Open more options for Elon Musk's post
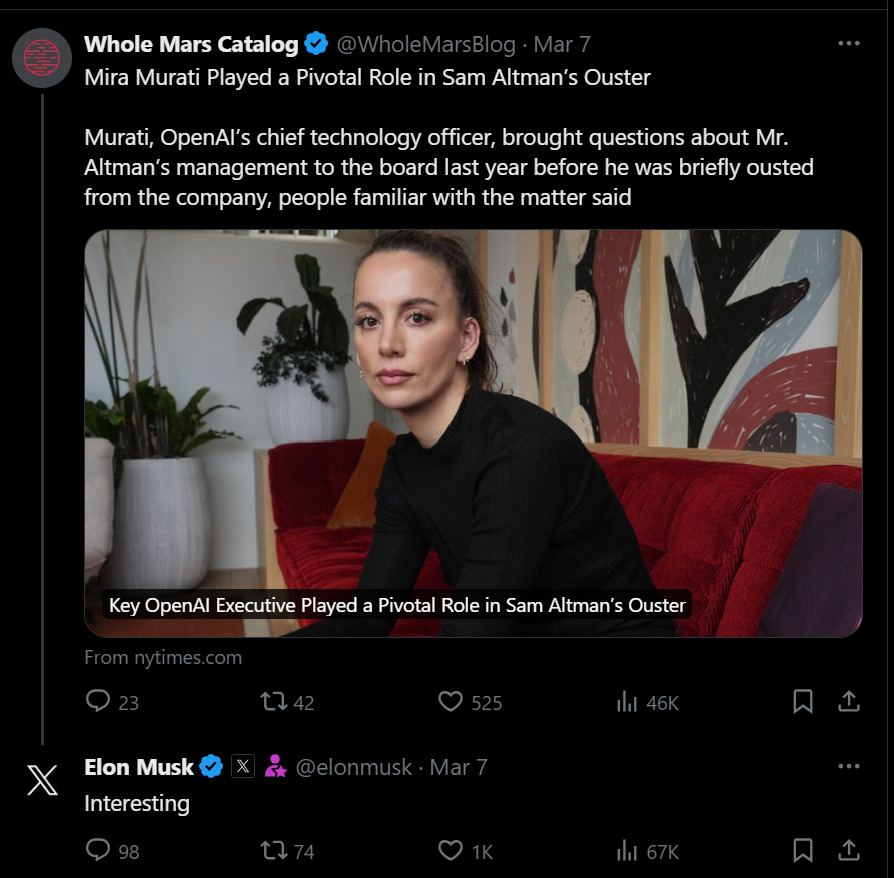Image resolution: width=894 pixels, height=878 pixels. click(849, 767)
